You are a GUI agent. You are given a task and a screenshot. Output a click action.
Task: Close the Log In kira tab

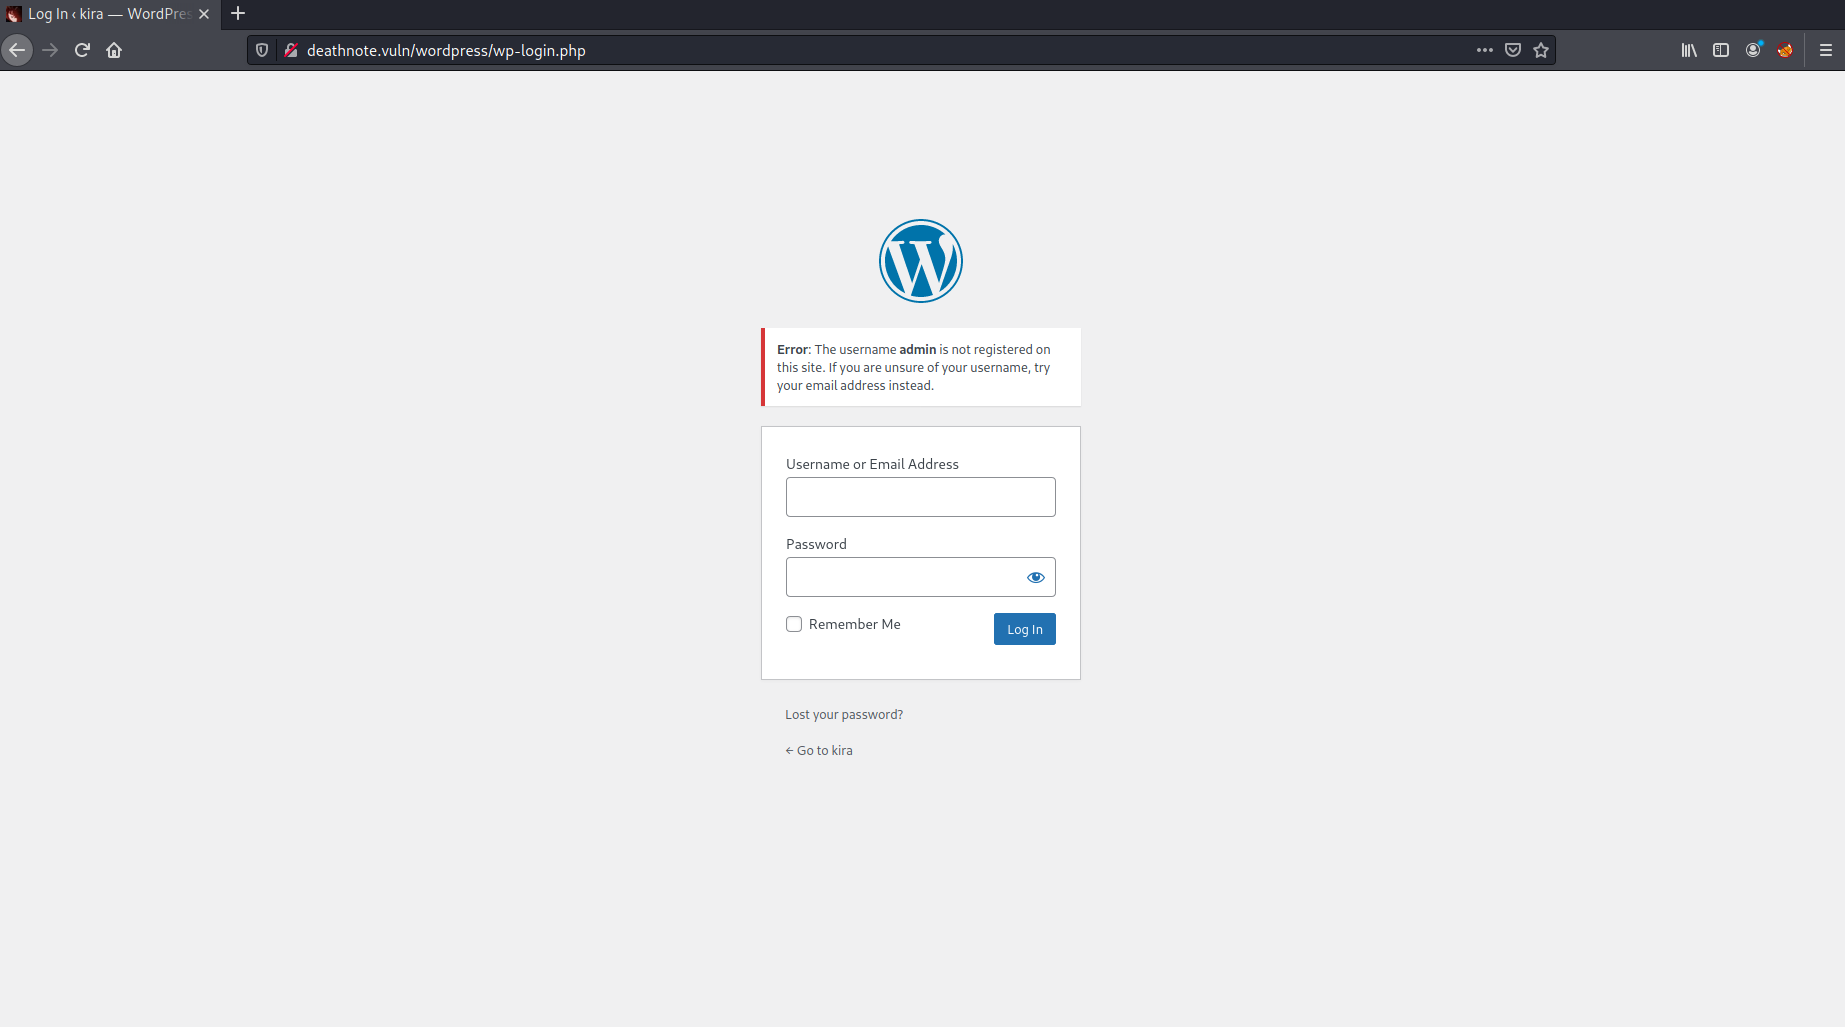click(x=204, y=14)
